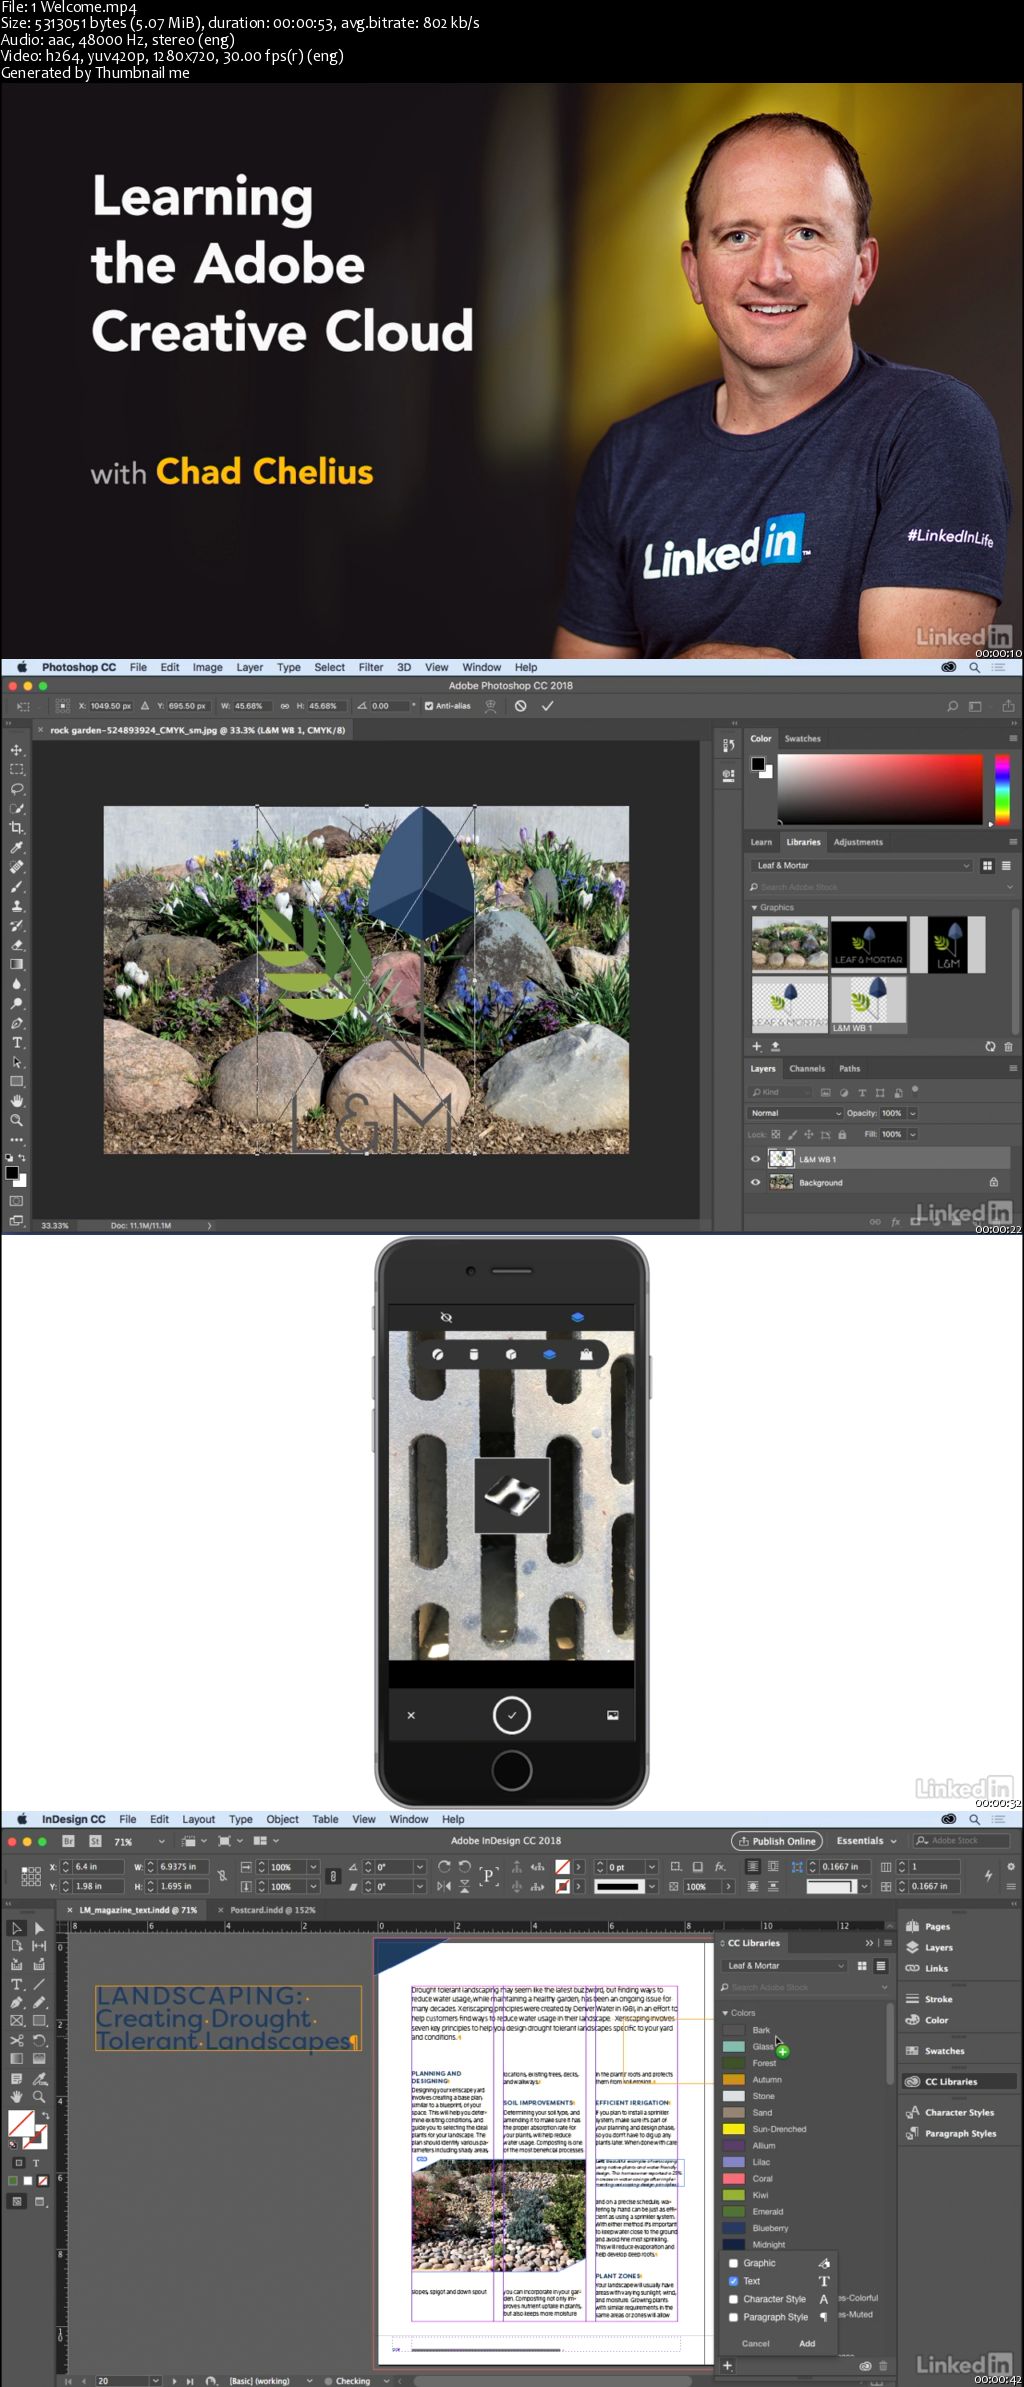
Task: Open the InDesign Stroke panel
Action: 930,1999
